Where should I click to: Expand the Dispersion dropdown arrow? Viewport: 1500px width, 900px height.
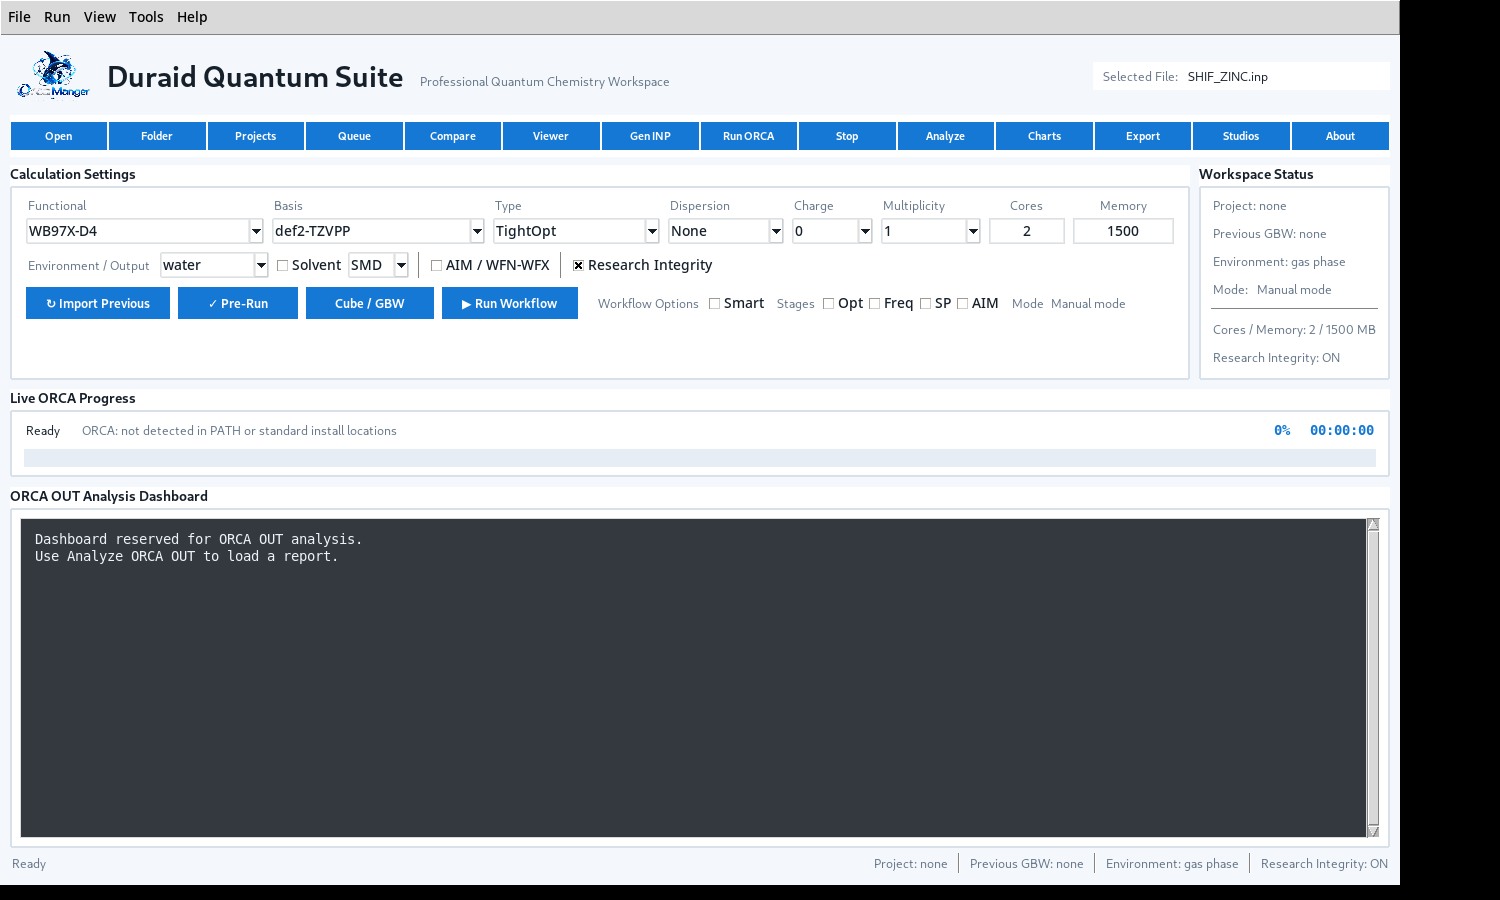point(776,231)
